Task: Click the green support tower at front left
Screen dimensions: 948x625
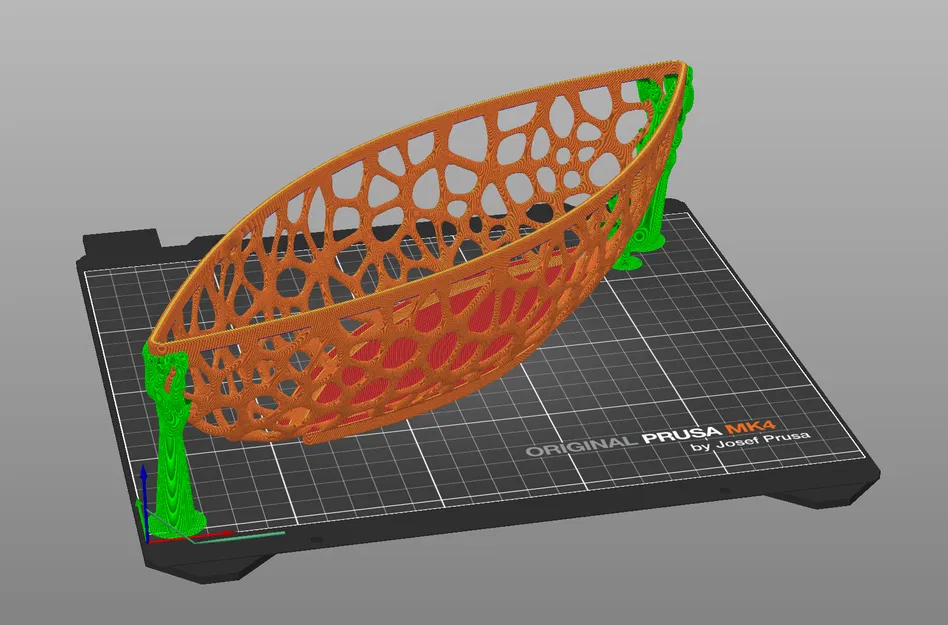Action: pyautogui.click(x=175, y=450)
